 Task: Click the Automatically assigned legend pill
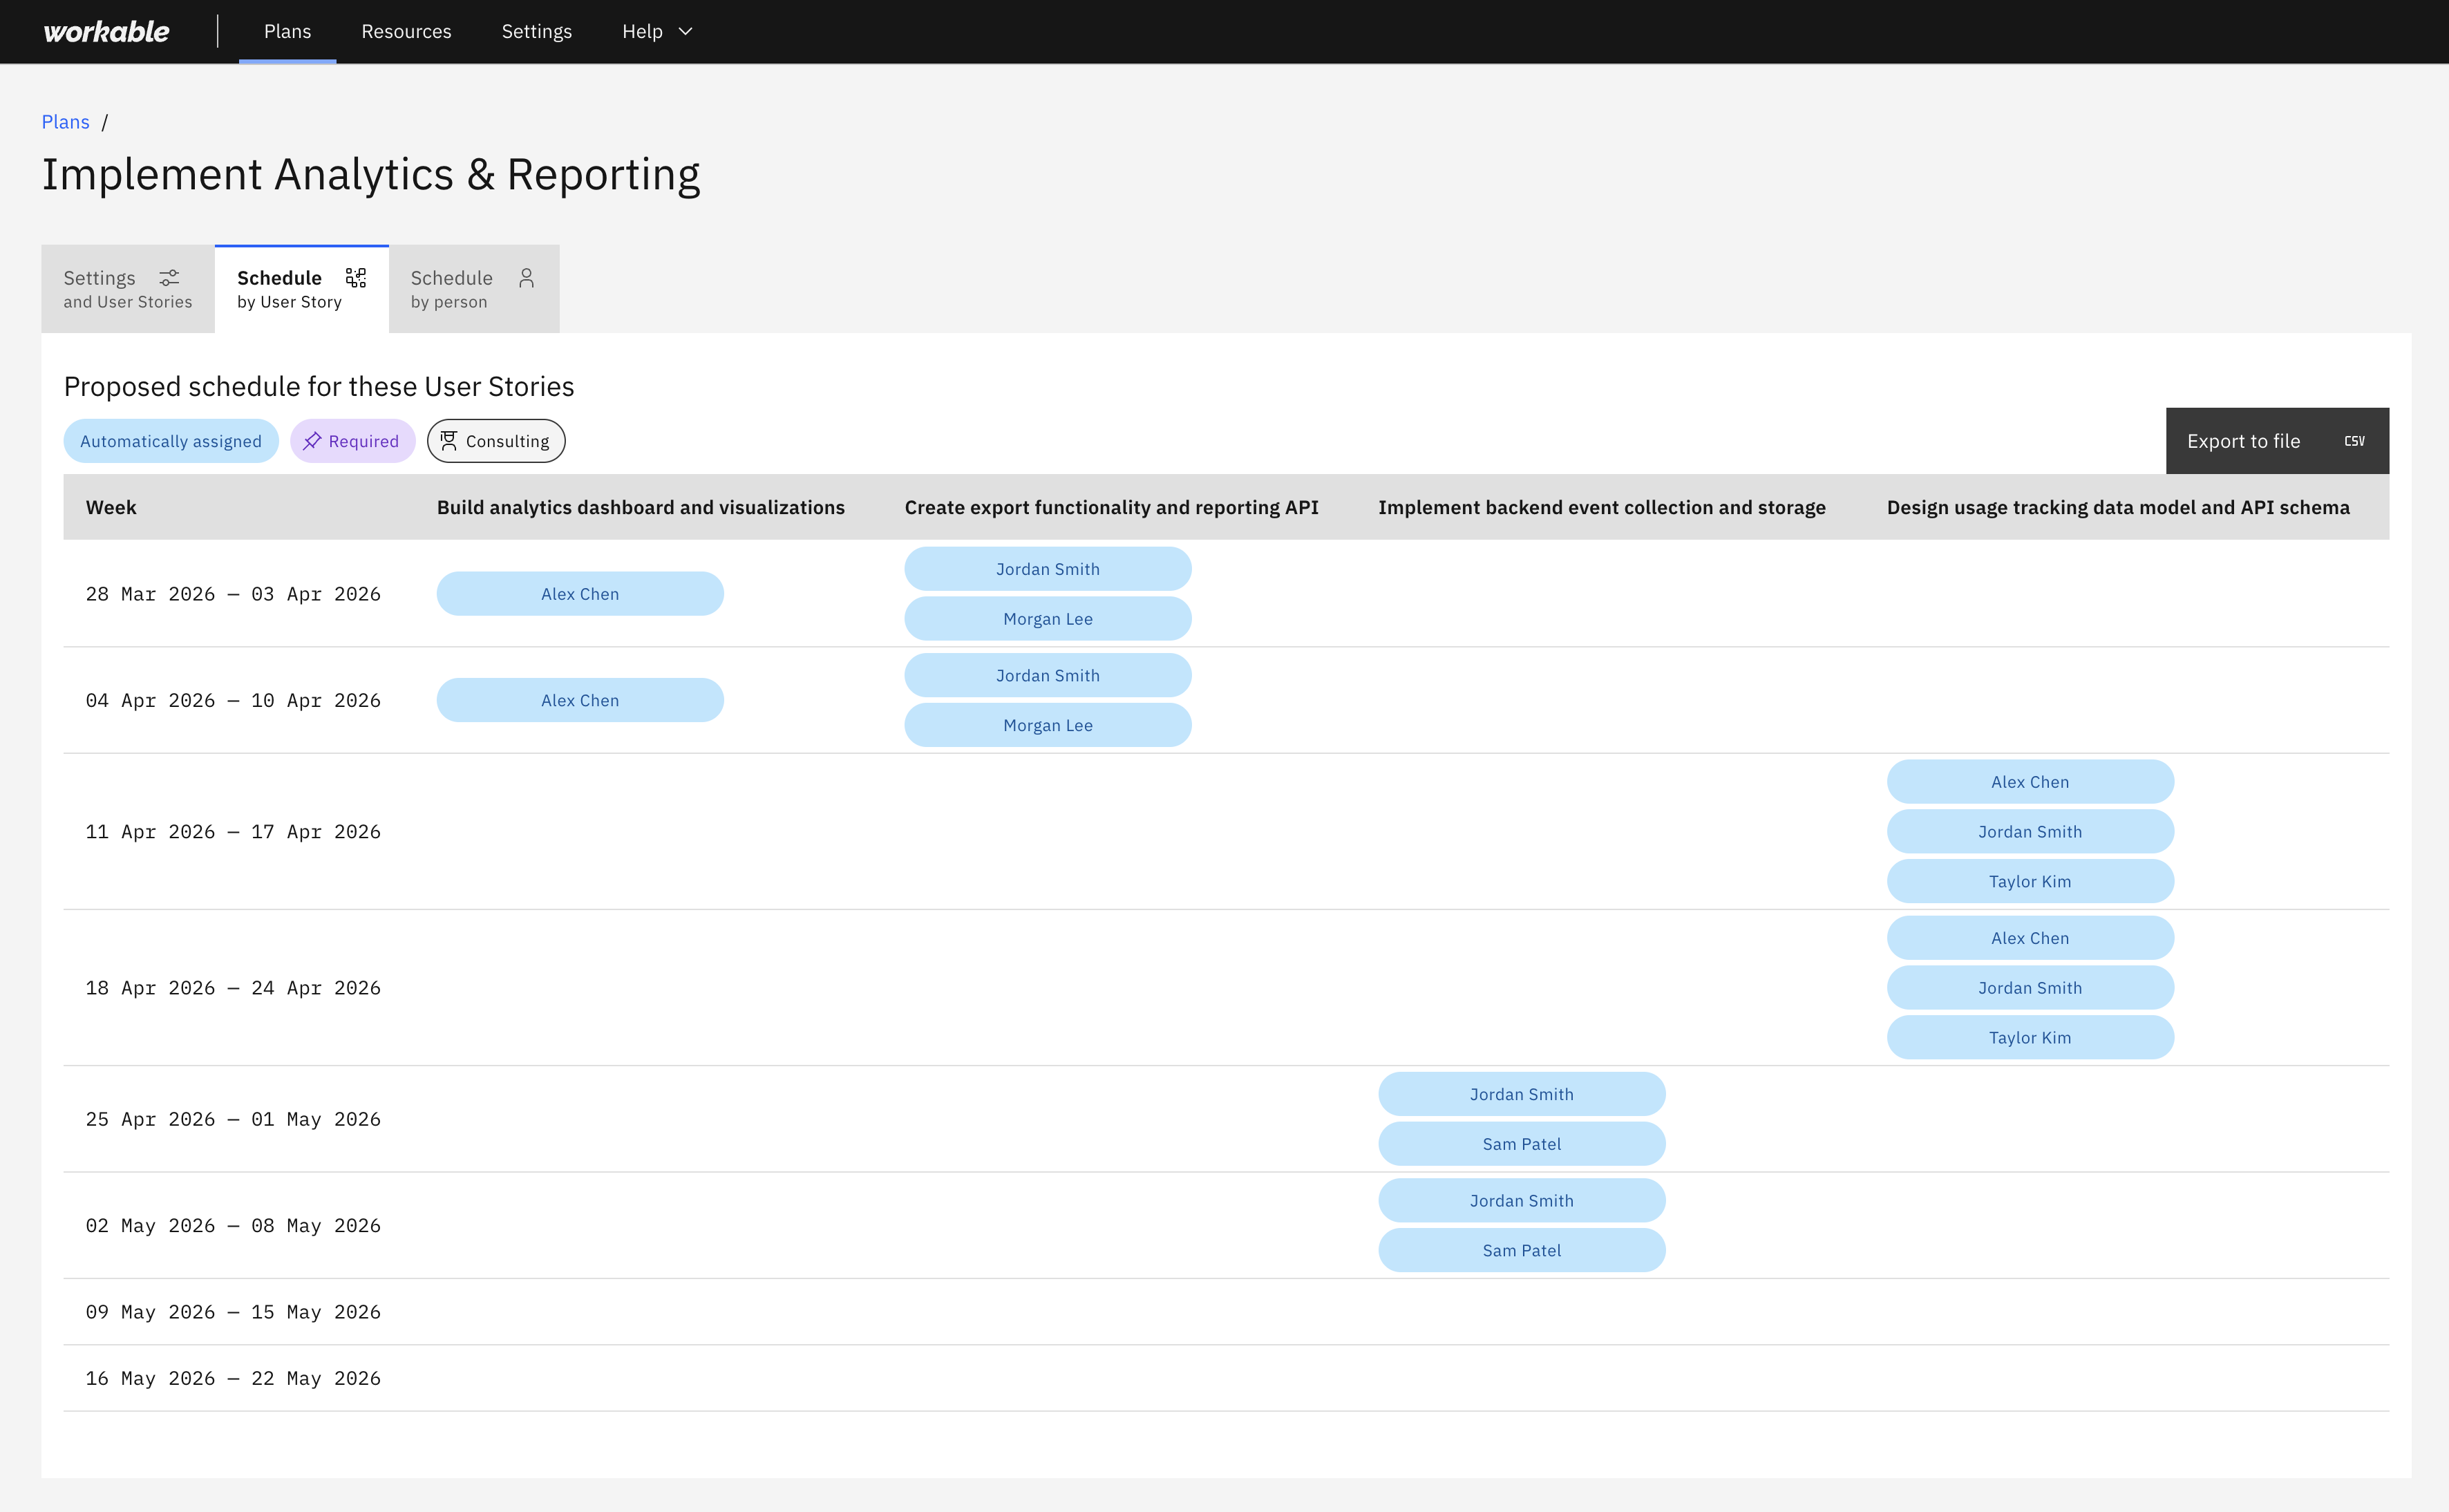coord(171,441)
